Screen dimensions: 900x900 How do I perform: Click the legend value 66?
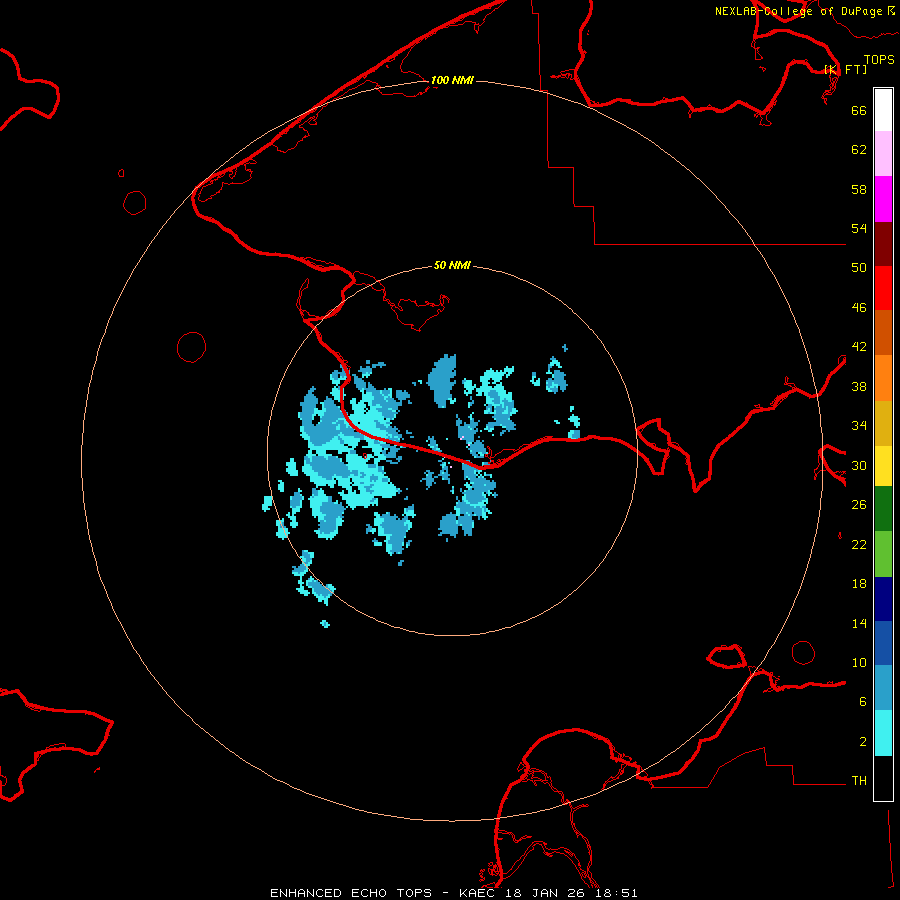click(x=859, y=110)
